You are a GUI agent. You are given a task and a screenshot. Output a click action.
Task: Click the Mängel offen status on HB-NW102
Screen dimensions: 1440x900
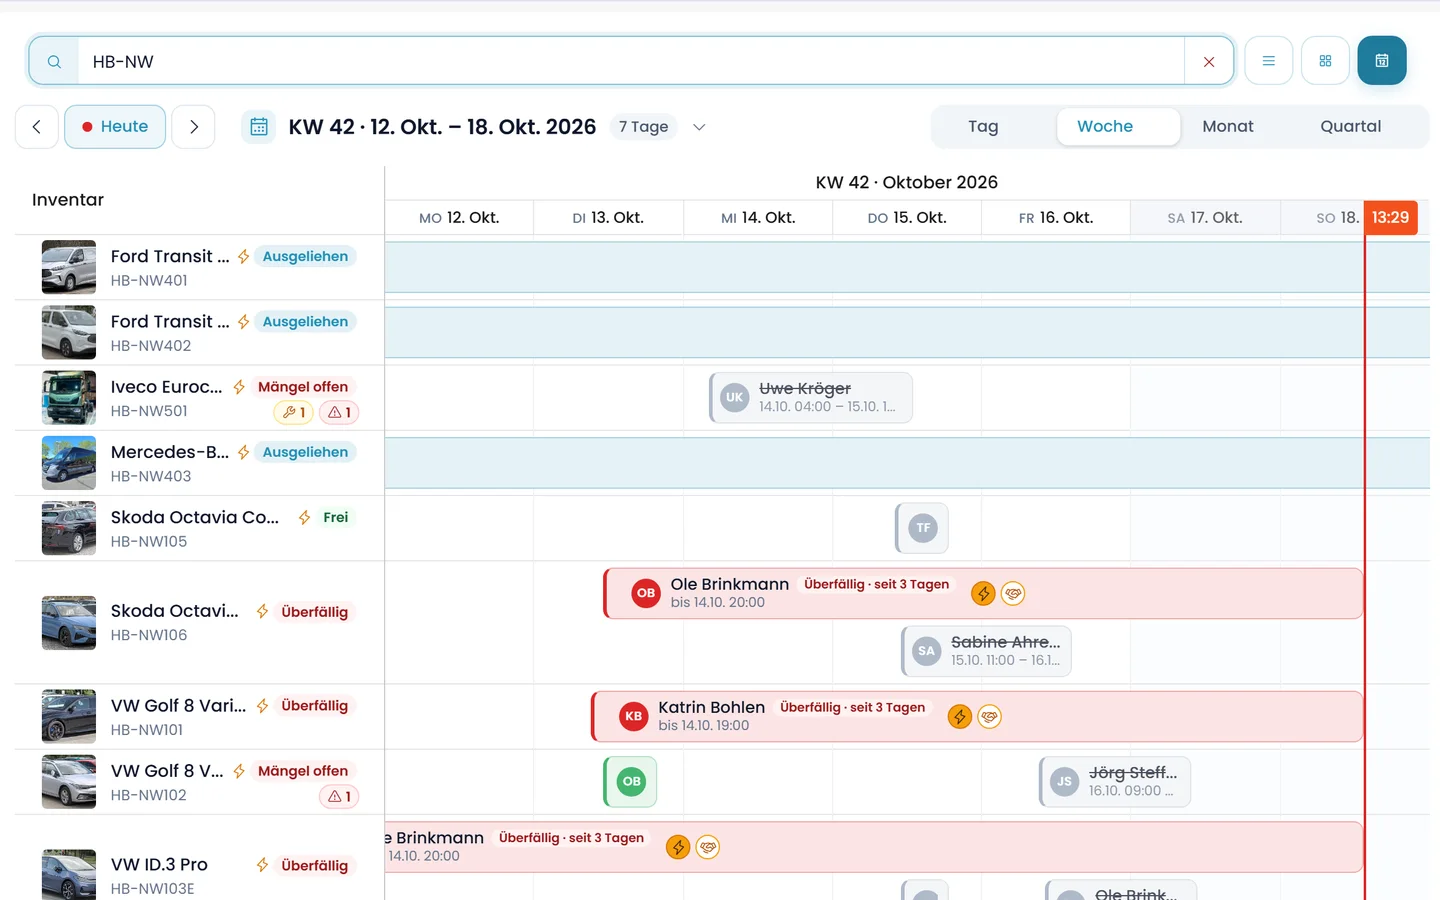tap(303, 771)
